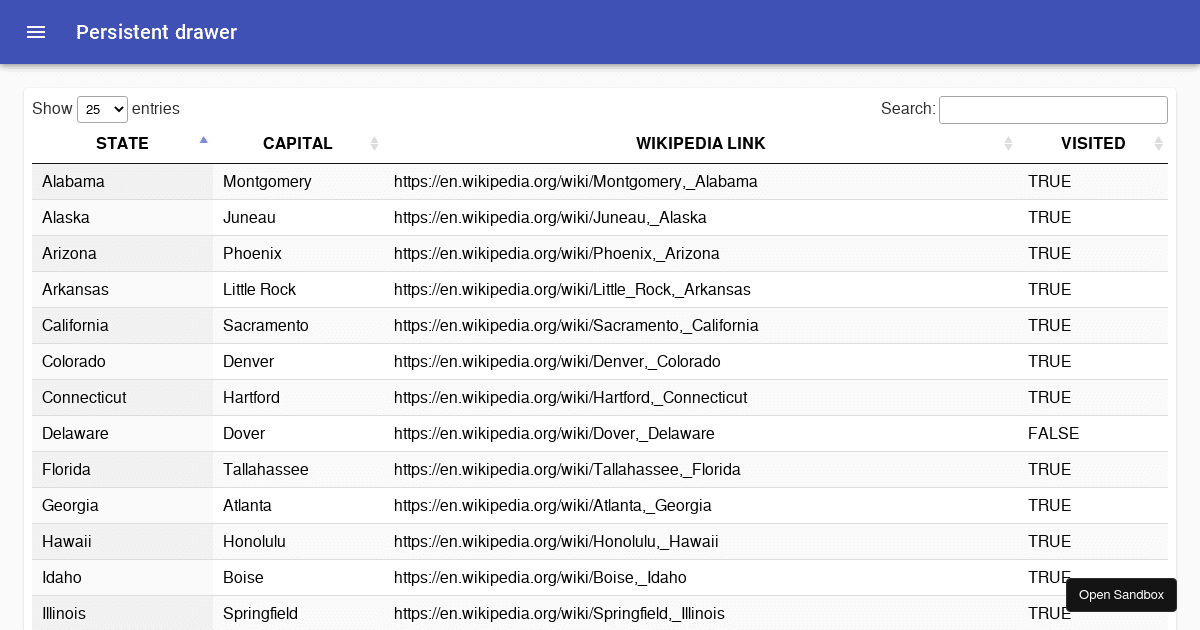This screenshot has height=630, width=1200.
Task: Focus the Search input field
Action: click(1053, 109)
